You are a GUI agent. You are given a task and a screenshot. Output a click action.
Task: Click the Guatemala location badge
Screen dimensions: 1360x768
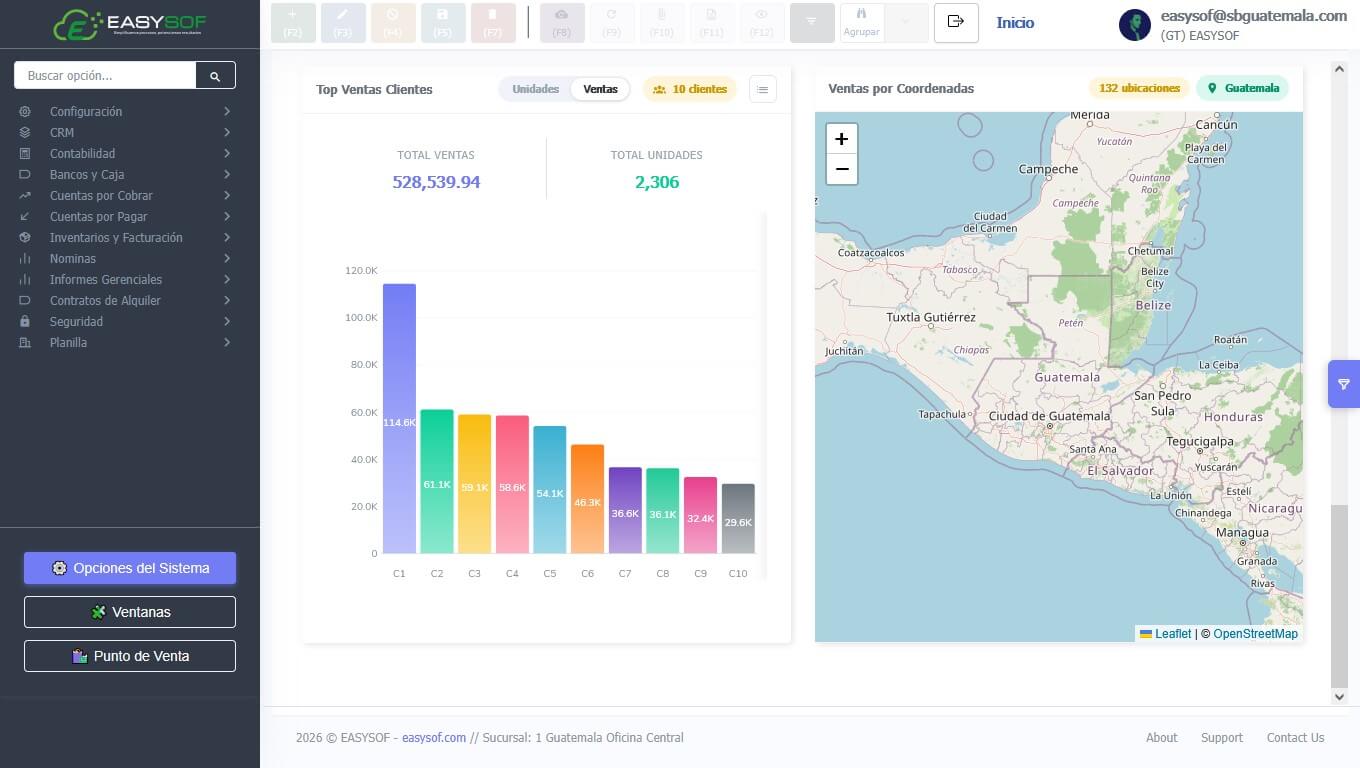pos(1242,88)
